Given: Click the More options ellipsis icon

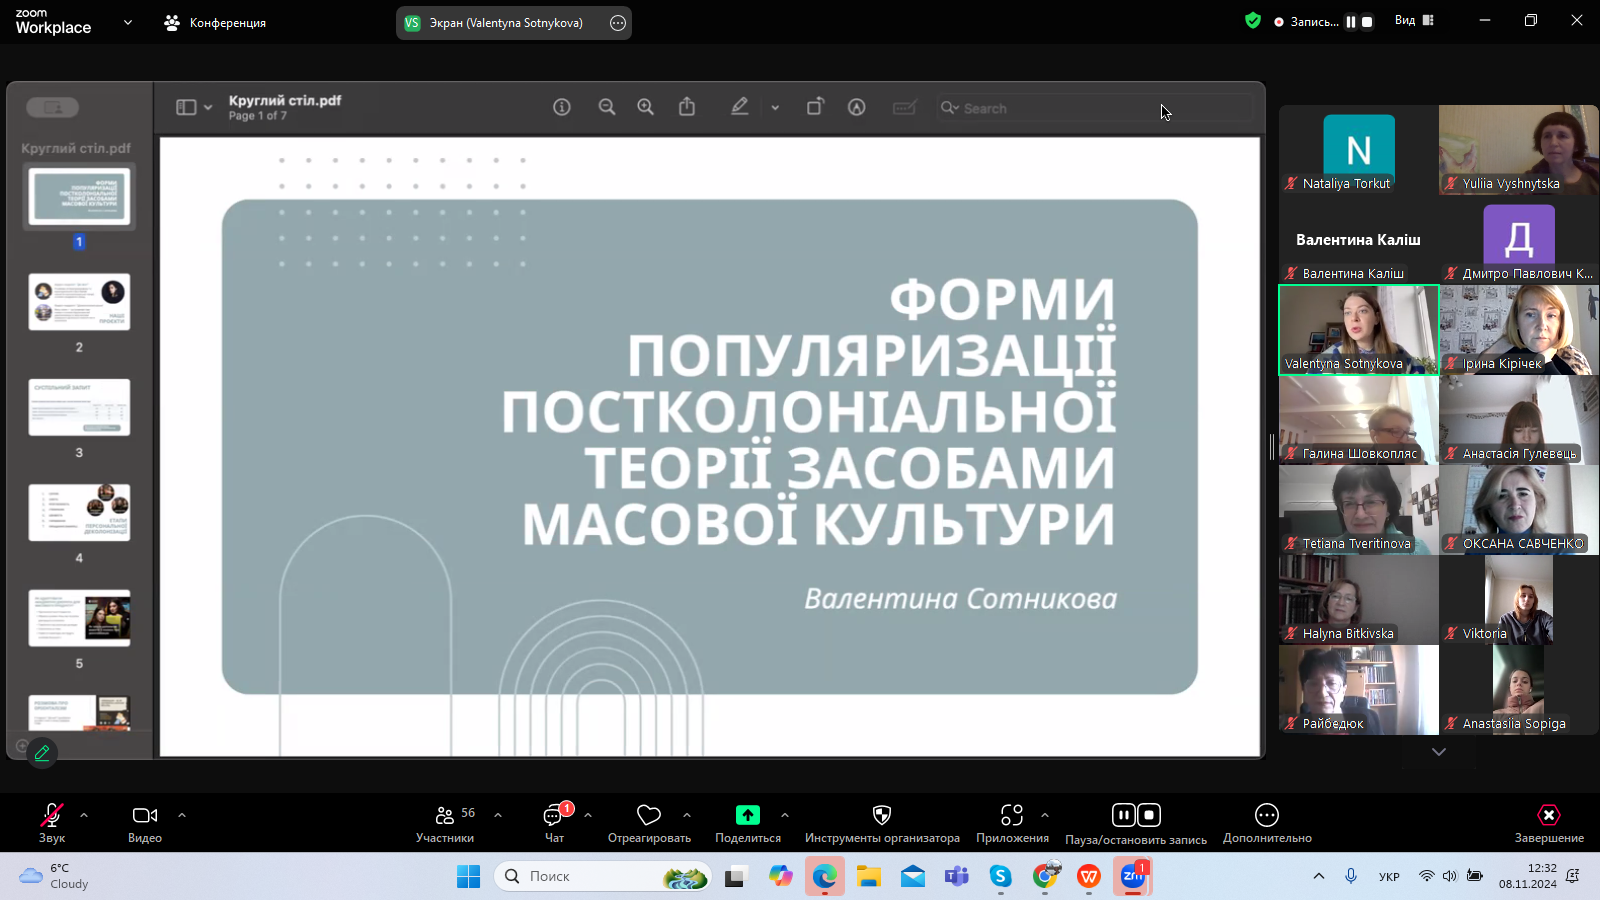Looking at the screenshot, I should pos(1266,815).
